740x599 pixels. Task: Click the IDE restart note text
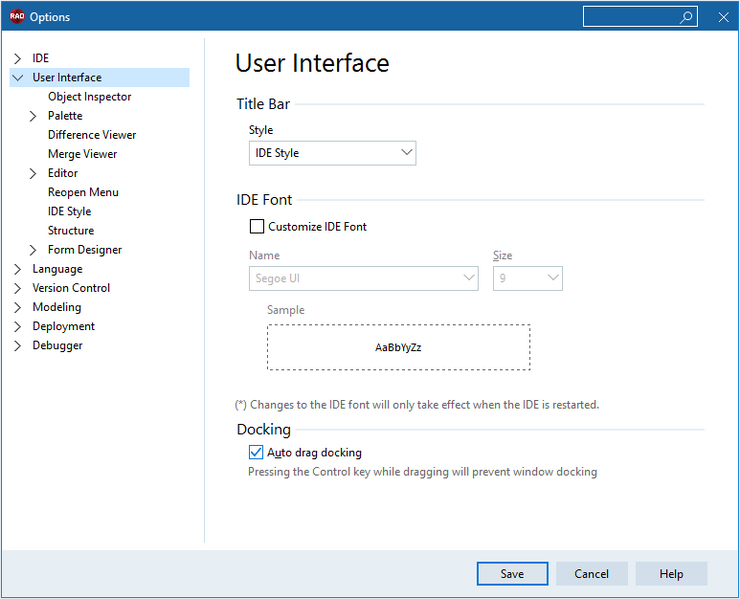[417, 405]
